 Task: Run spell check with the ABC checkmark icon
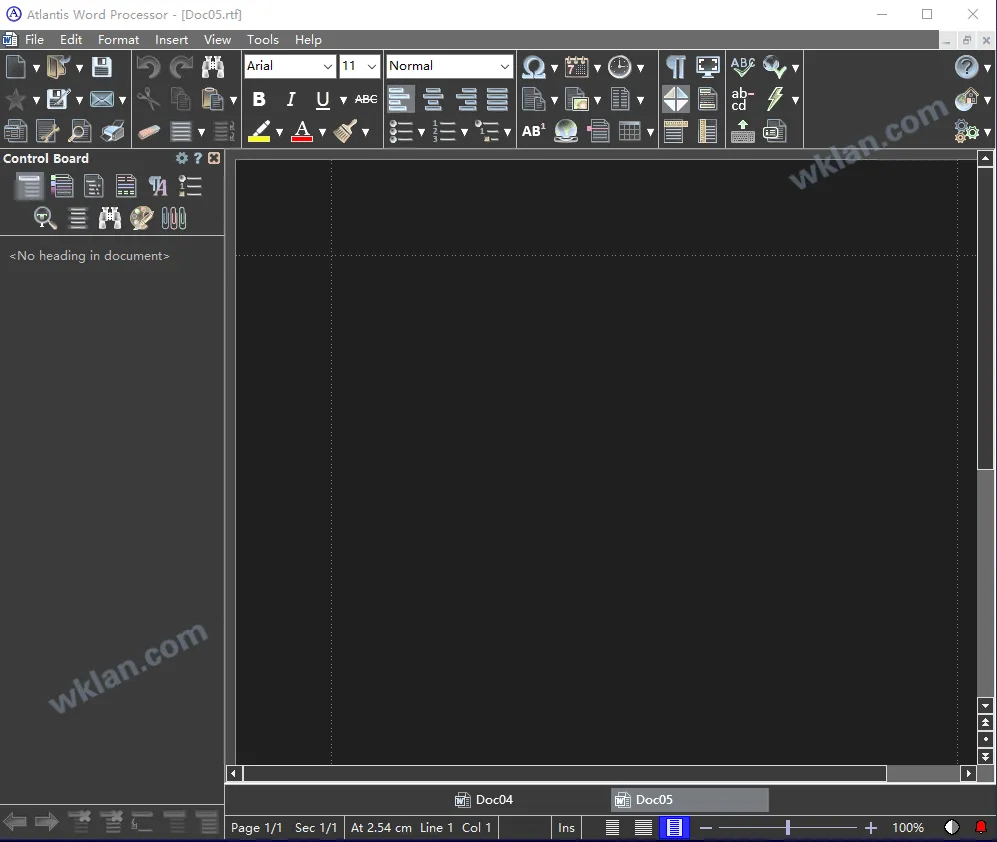pyautogui.click(x=742, y=67)
